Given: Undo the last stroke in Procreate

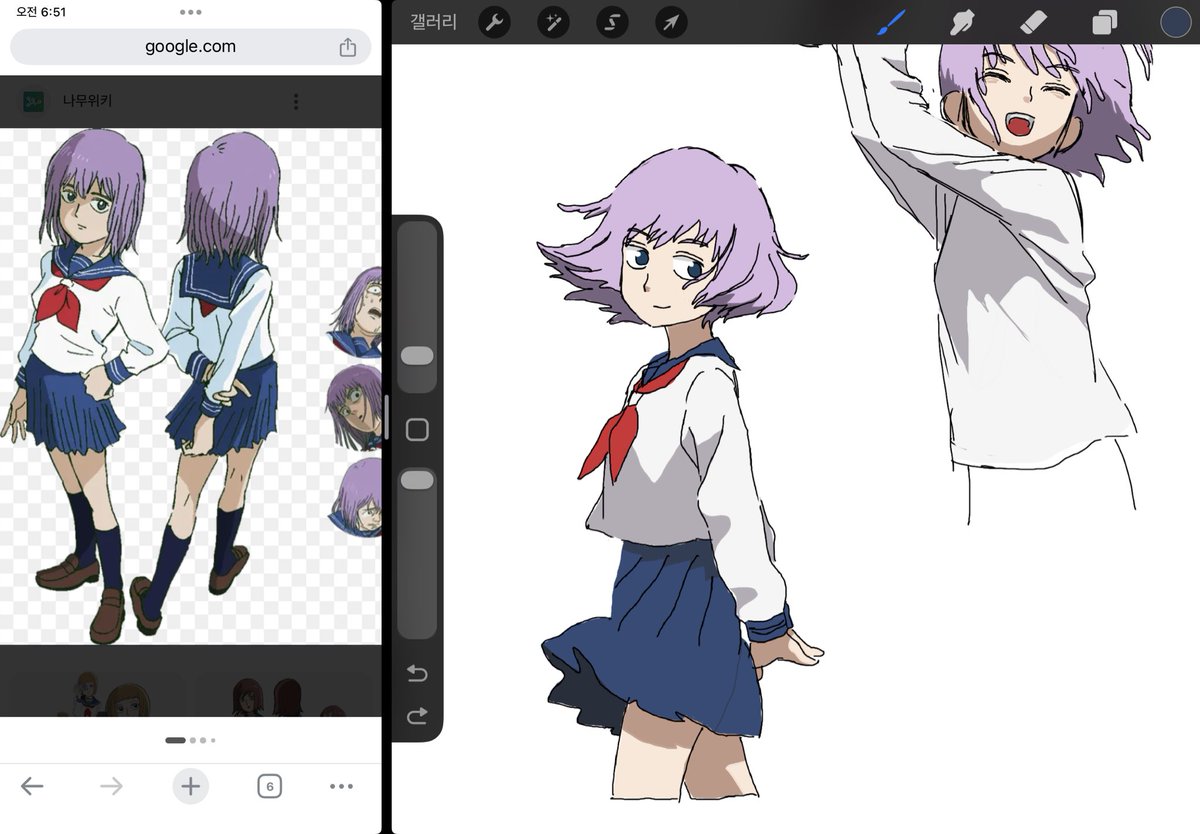Looking at the screenshot, I should [x=417, y=674].
